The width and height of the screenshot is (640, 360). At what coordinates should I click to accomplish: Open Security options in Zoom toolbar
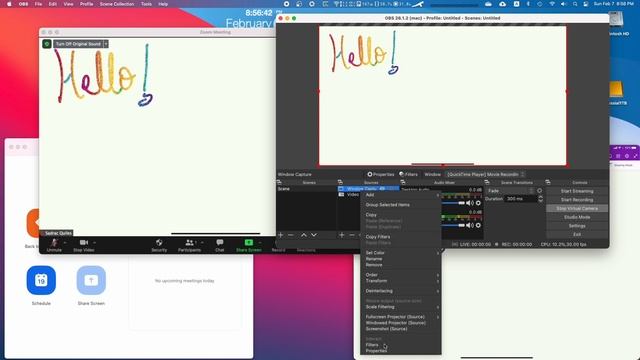pyautogui.click(x=159, y=245)
